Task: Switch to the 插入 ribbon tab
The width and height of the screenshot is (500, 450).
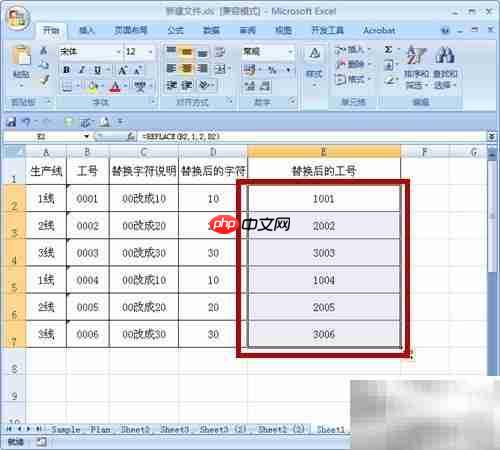Action: [87, 31]
